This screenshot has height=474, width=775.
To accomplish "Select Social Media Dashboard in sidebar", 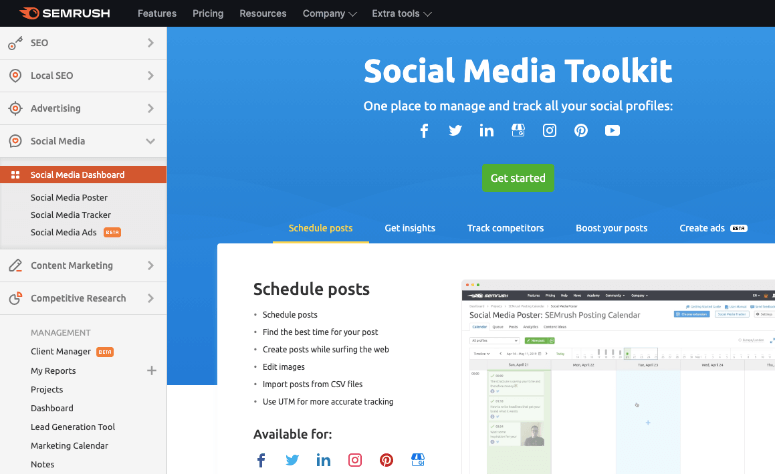I will click(83, 175).
